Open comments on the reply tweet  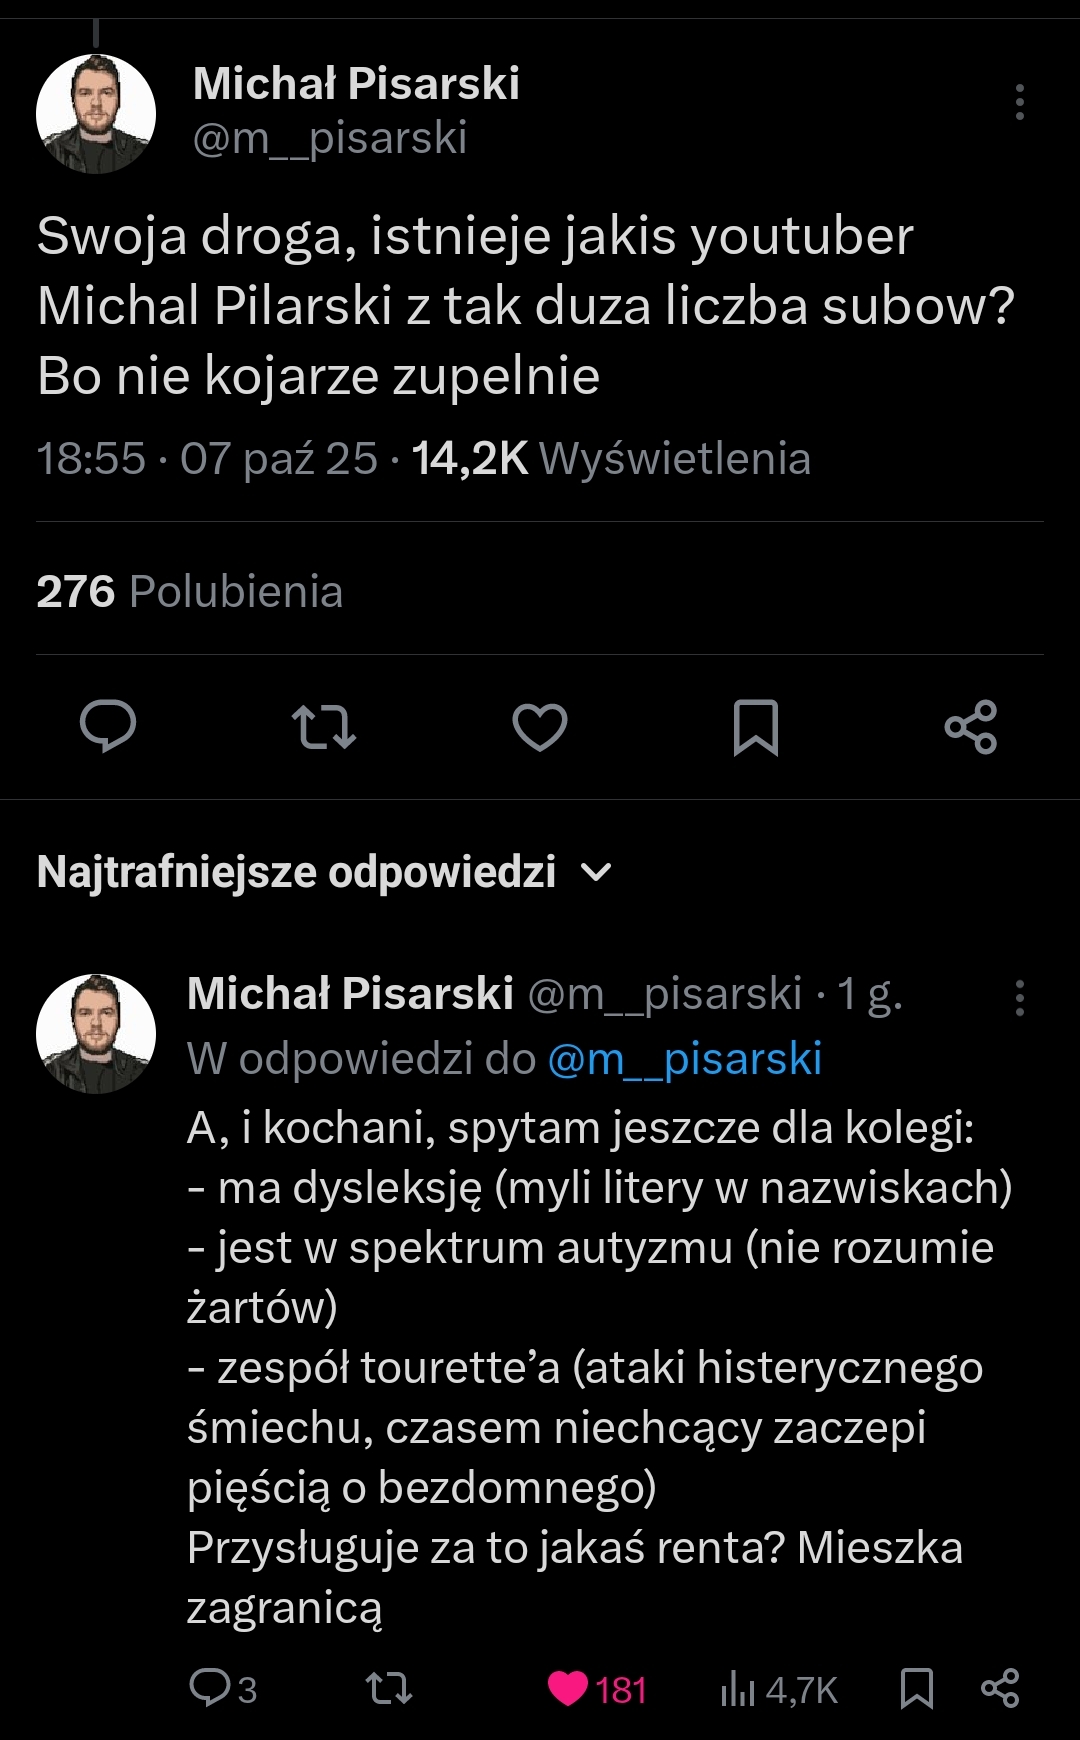(x=210, y=1688)
